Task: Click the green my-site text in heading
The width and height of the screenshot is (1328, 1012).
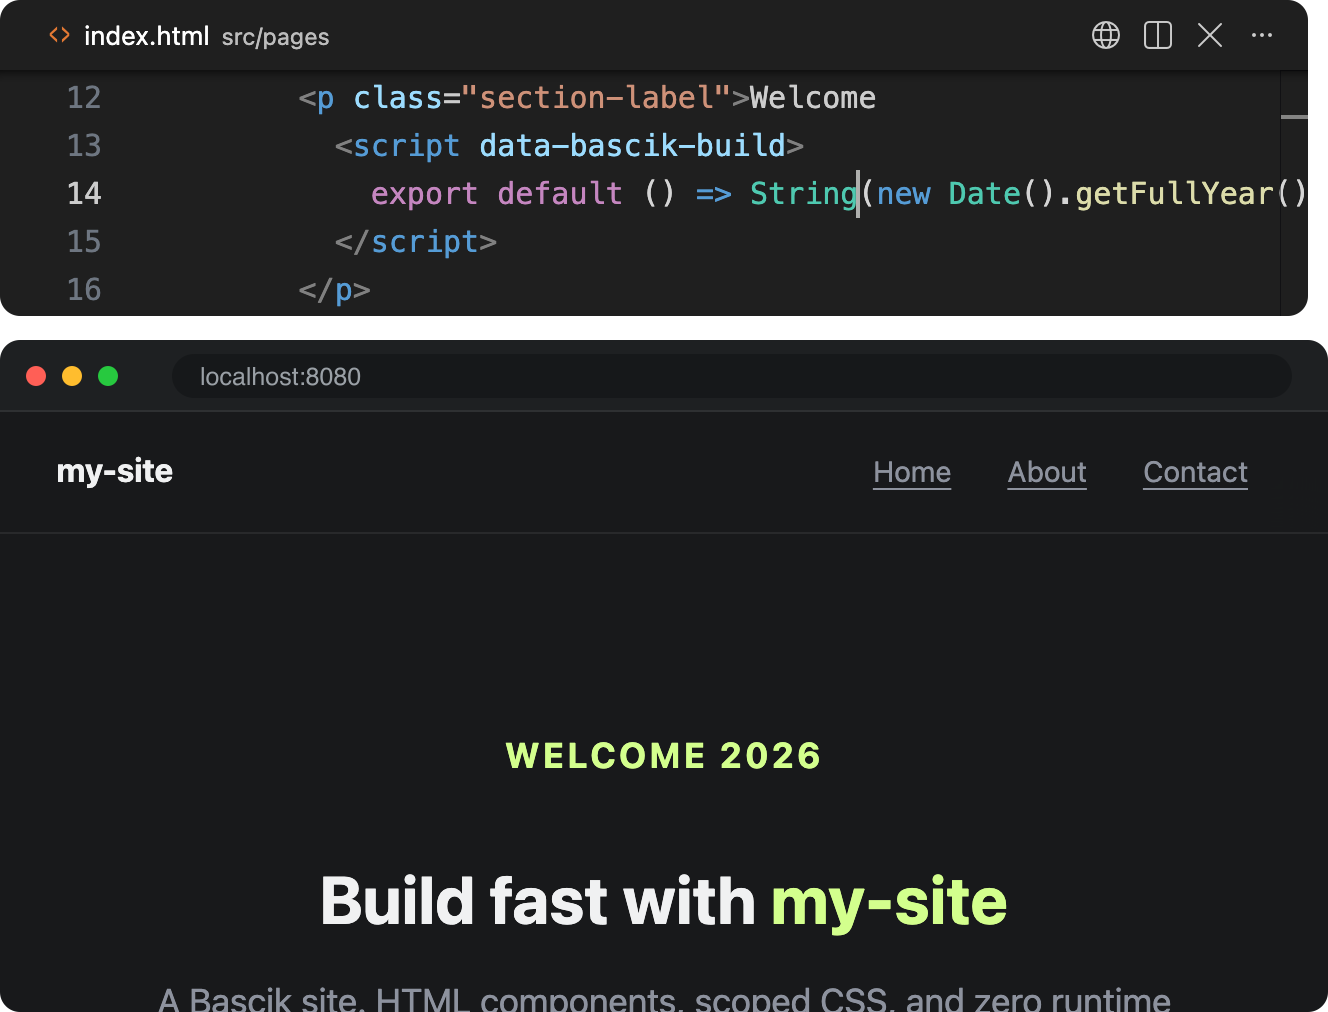Action: click(889, 902)
